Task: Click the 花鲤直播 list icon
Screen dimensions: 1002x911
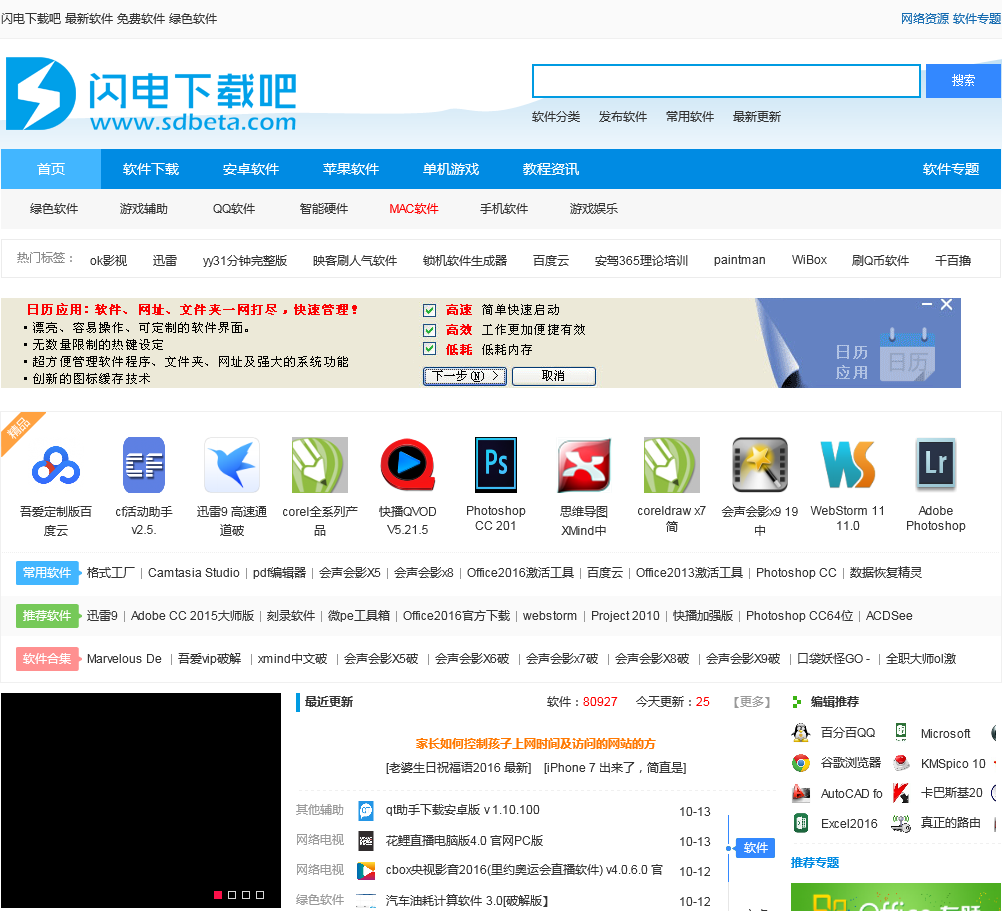Action: point(366,841)
